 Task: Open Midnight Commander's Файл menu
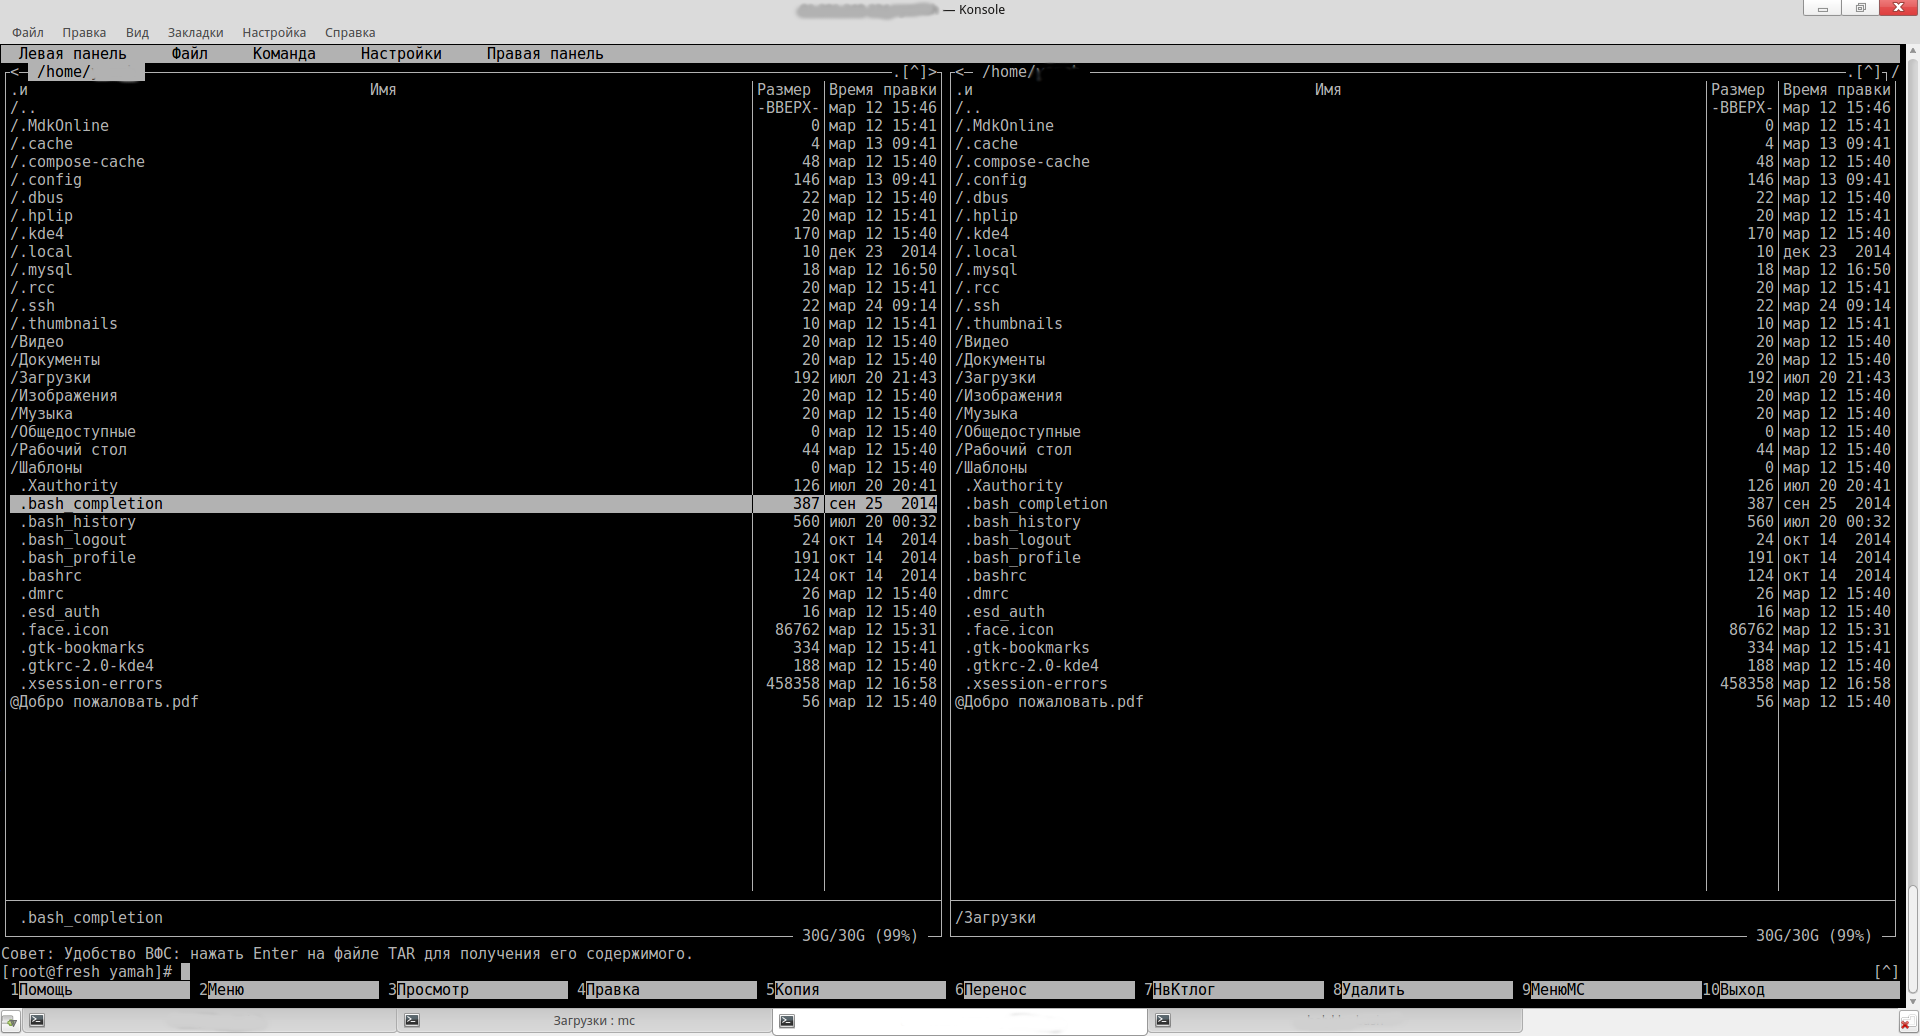click(x=190, y=54)
